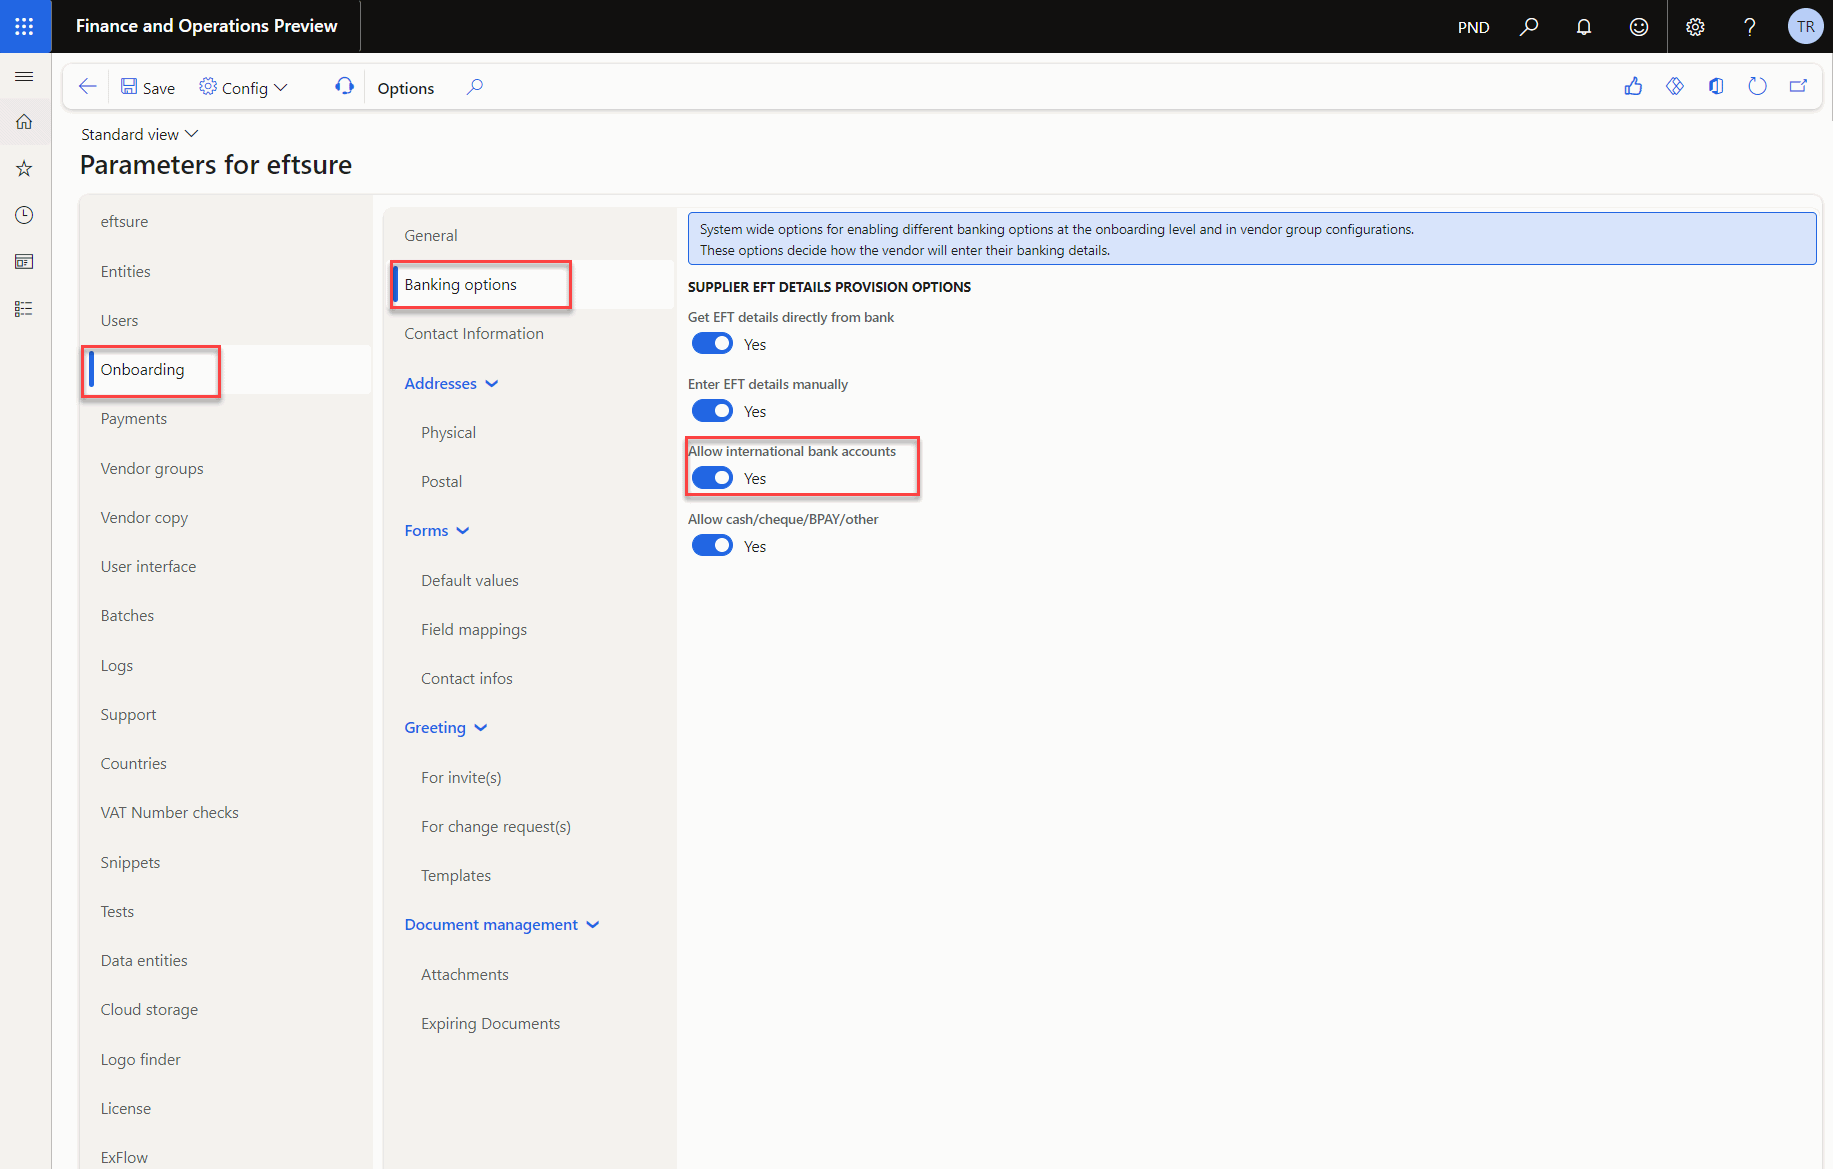
Task: Open the Standard view selector
Action: (140, 134)
